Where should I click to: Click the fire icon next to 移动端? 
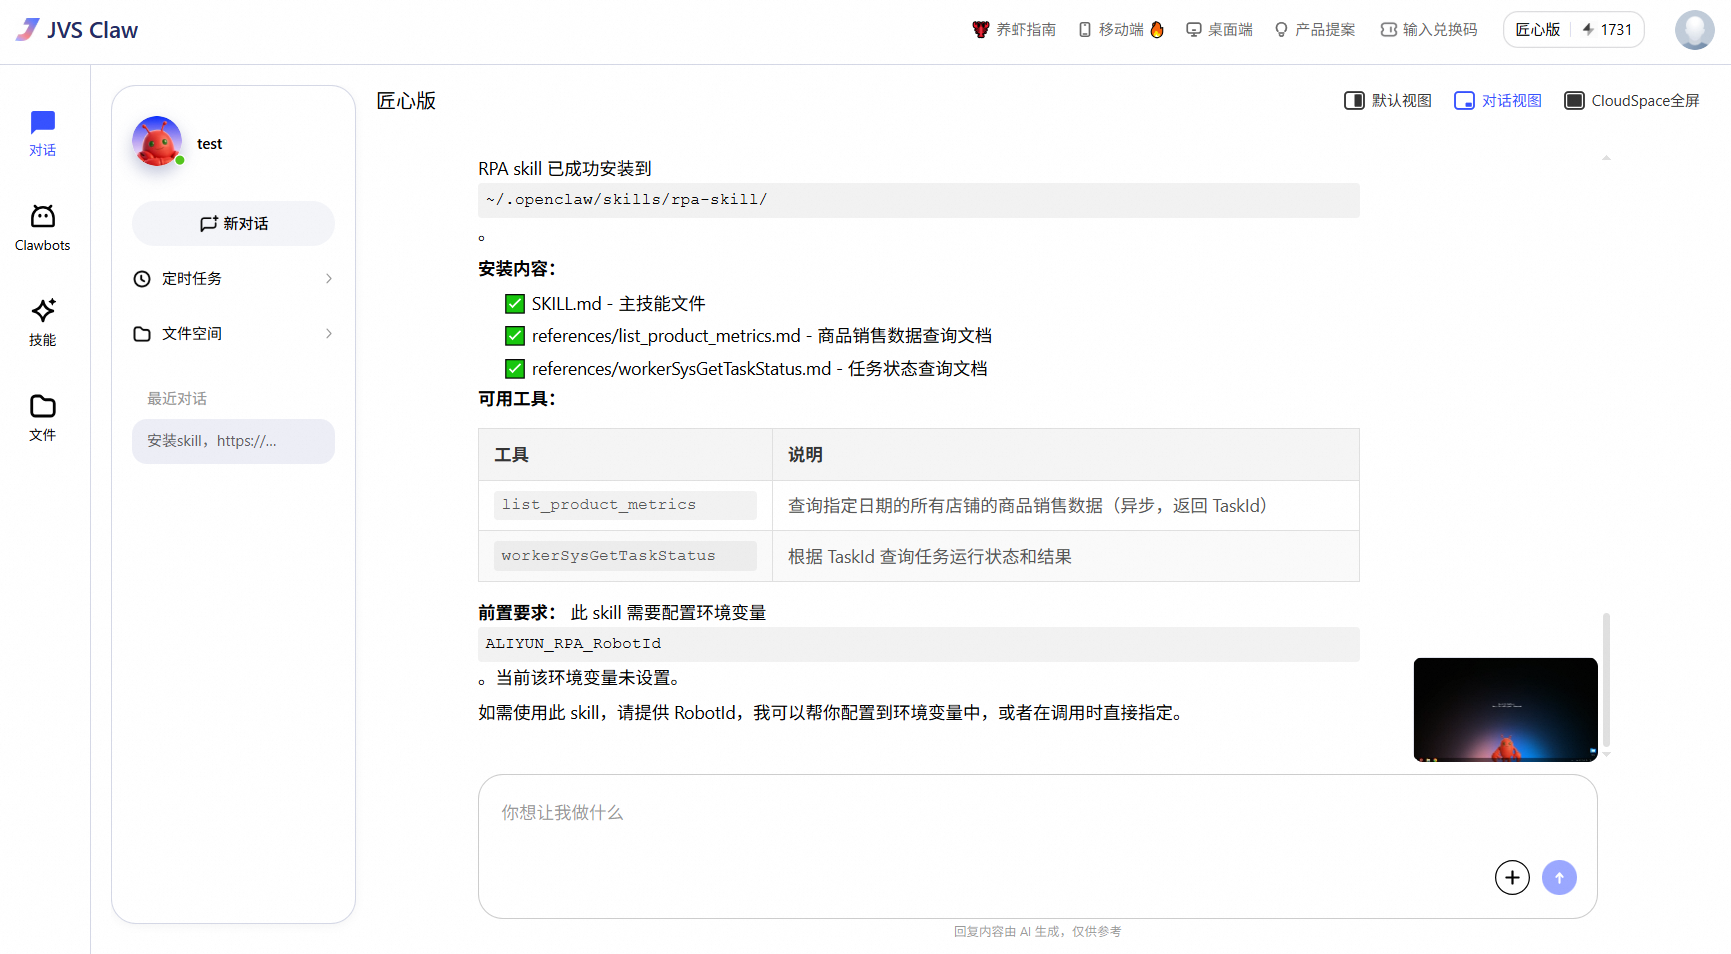[x=1157, y=29]
